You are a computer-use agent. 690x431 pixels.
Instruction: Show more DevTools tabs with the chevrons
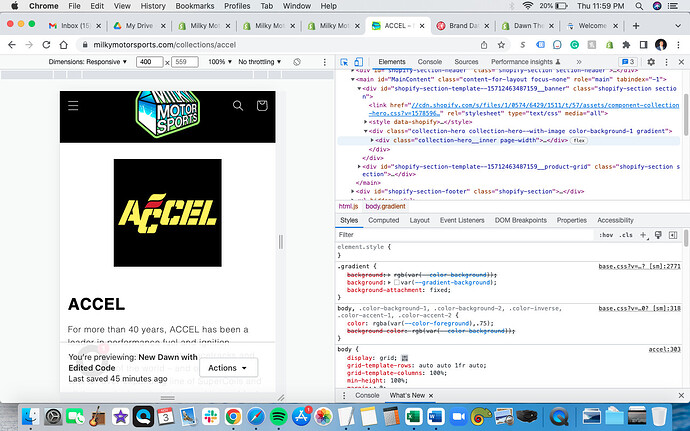click(579, 62)
